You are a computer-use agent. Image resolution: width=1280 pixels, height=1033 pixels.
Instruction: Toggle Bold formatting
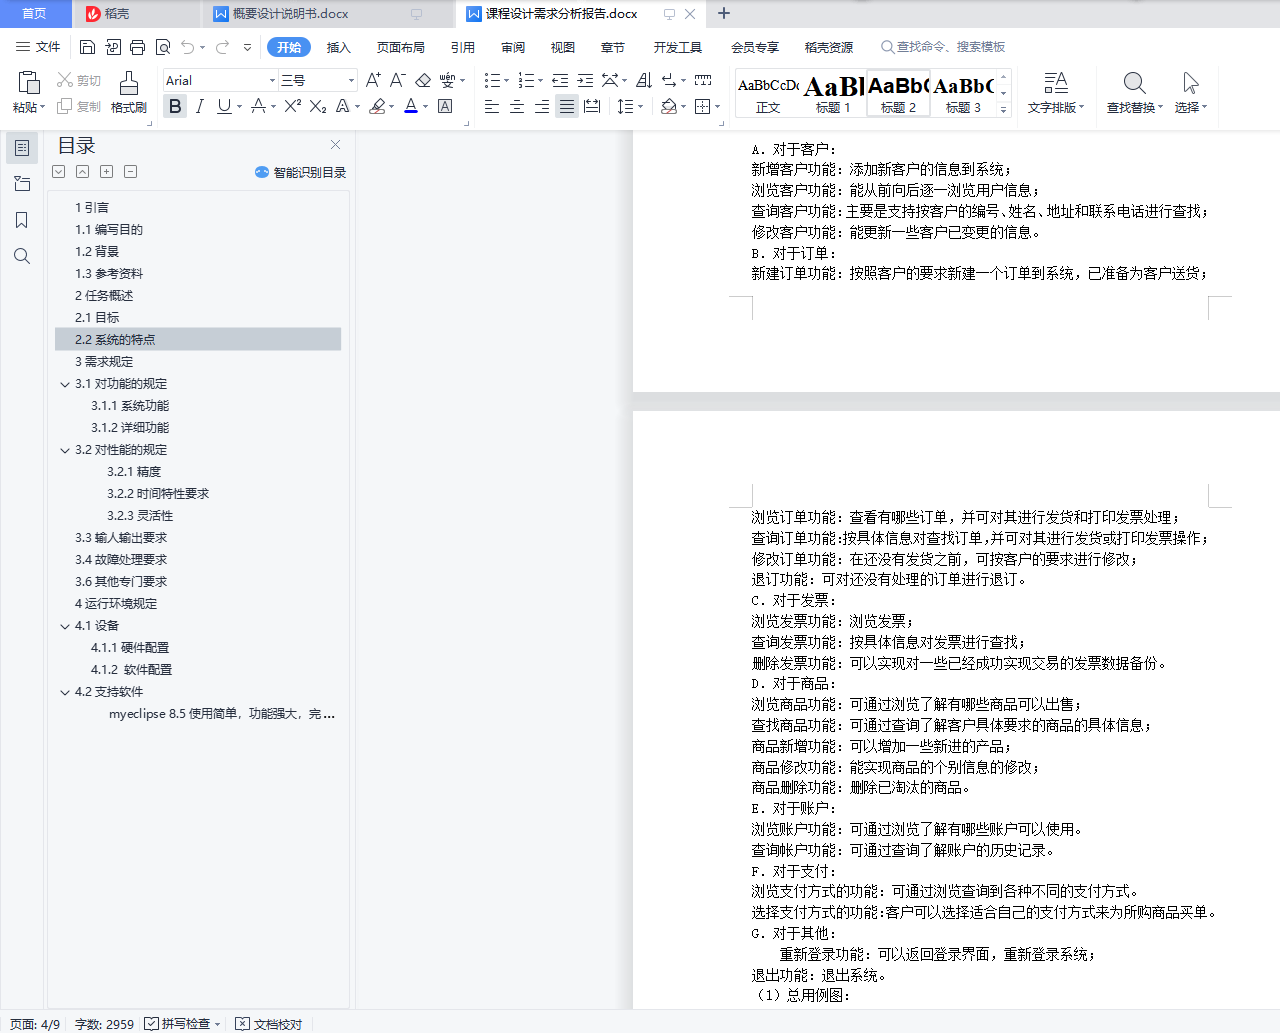[x=175, y=106]
